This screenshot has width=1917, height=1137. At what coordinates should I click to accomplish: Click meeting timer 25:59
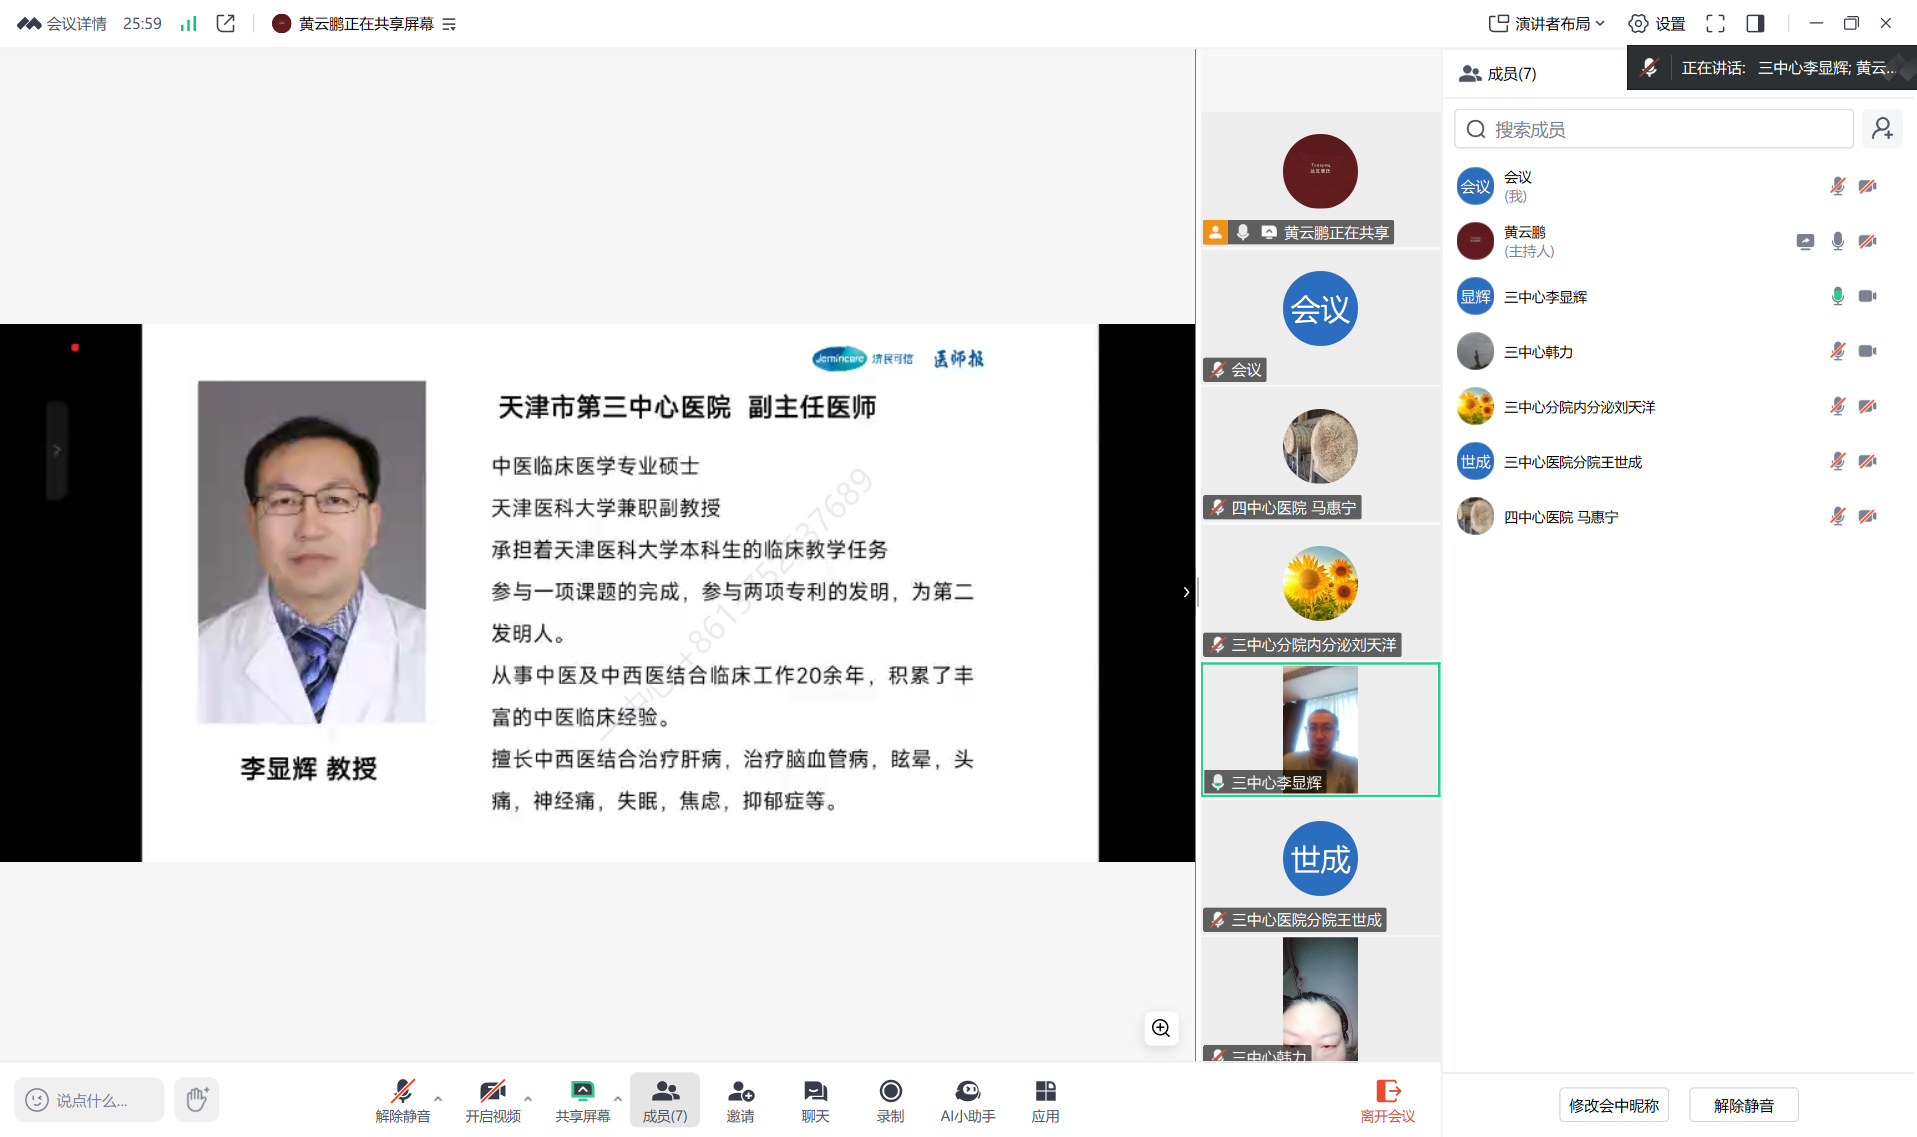coord(142,23)
